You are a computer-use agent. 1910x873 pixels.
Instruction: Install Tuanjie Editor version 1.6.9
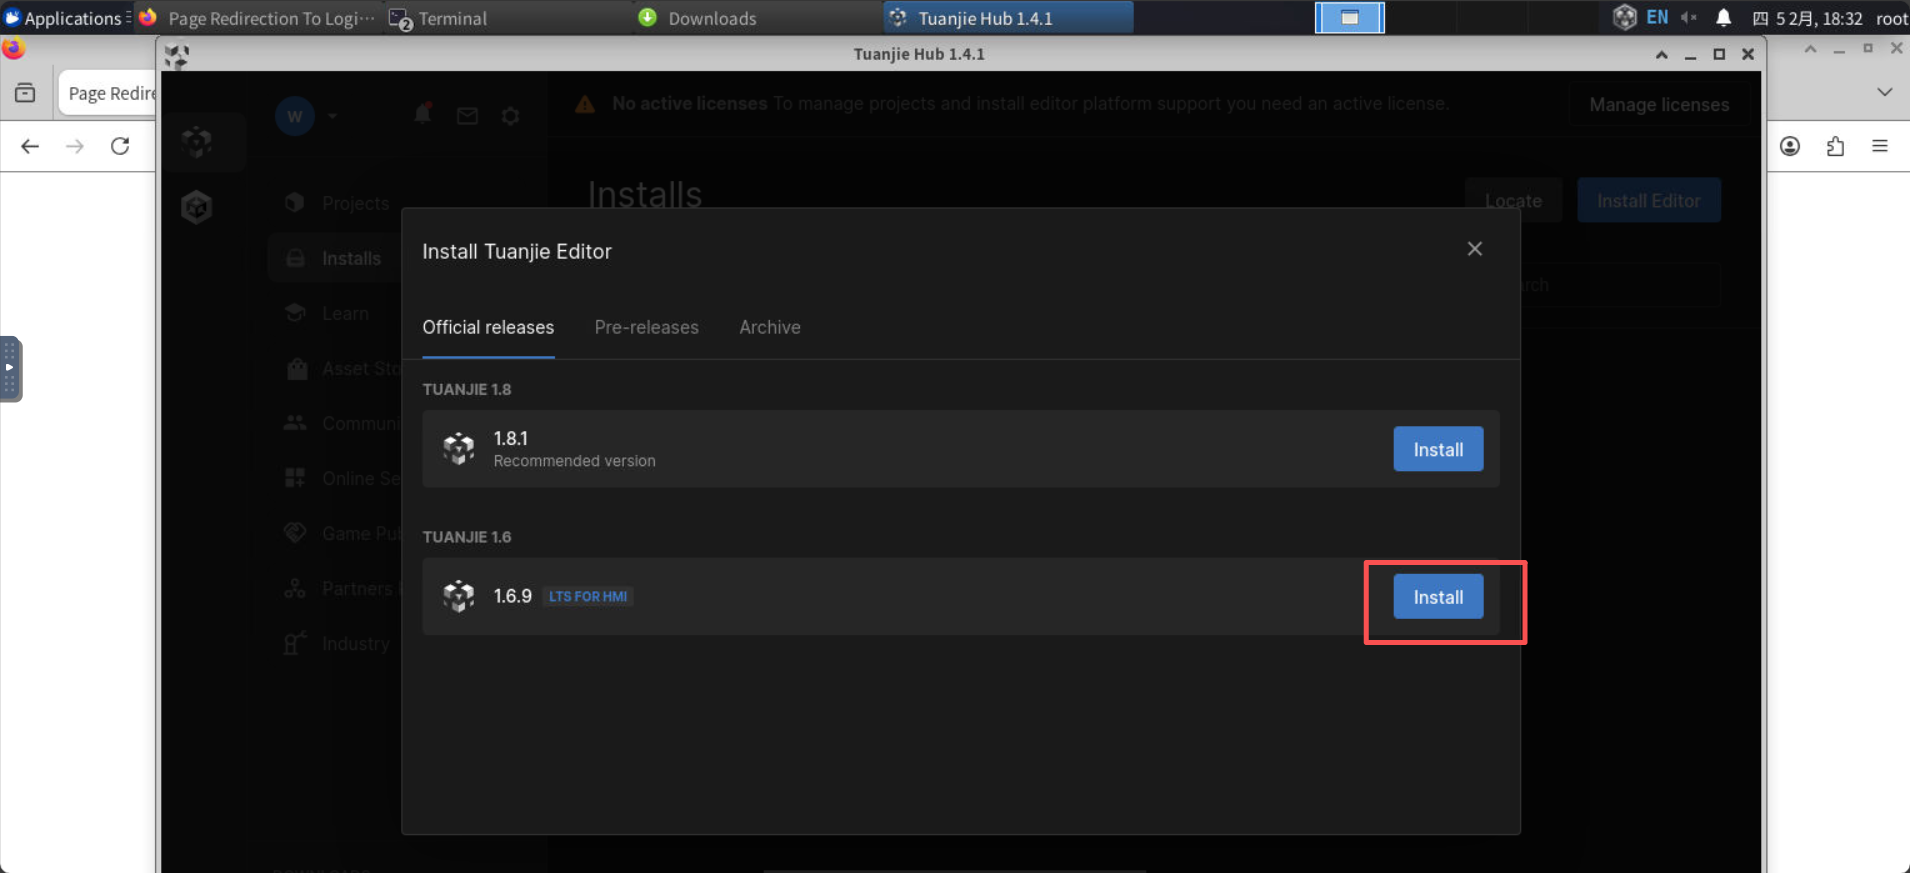(1438, 597)
